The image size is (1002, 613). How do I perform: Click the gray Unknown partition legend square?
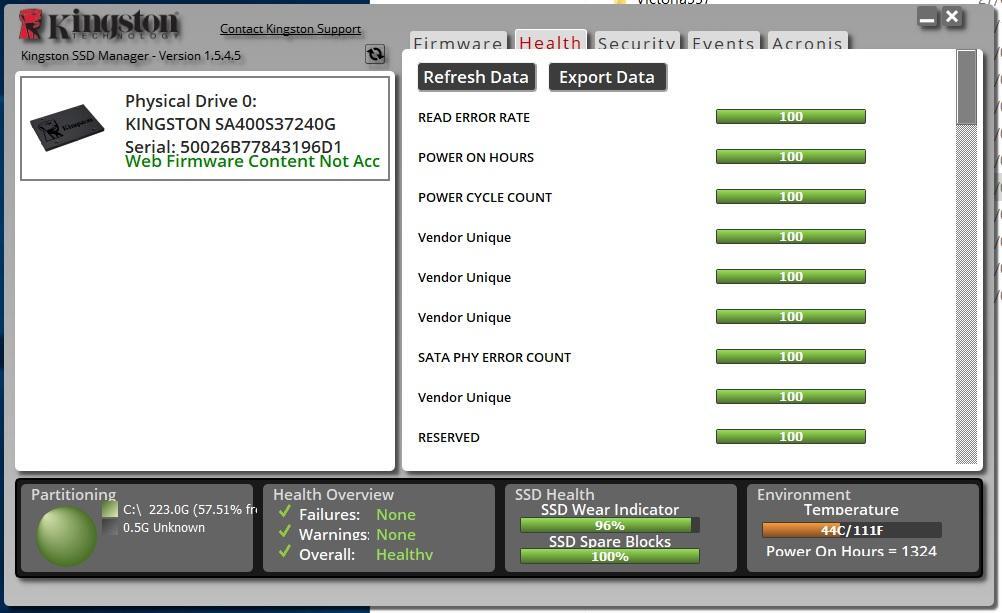[110, 527]
